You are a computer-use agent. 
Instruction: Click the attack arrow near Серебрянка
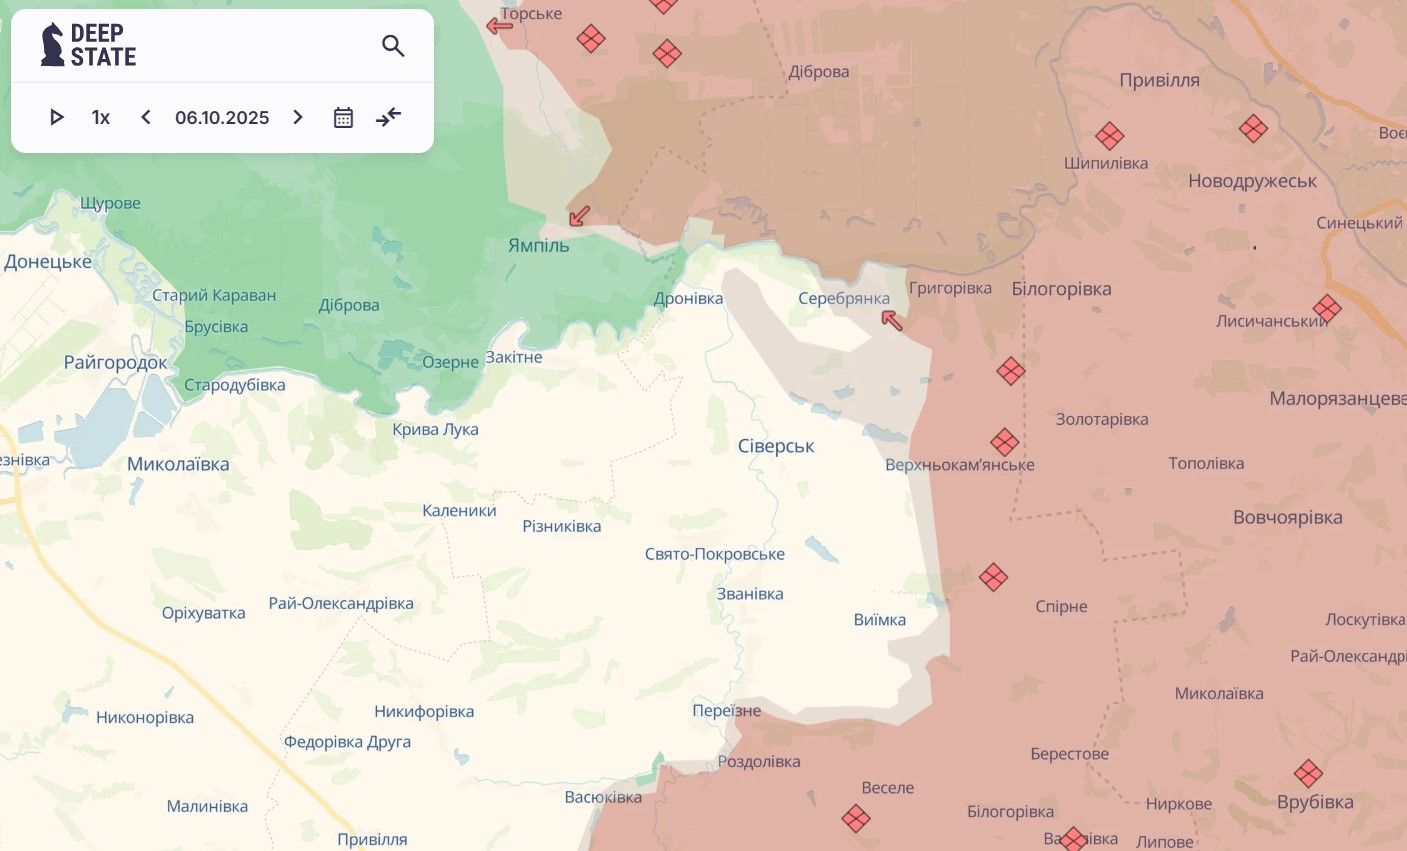coord(891,320)
